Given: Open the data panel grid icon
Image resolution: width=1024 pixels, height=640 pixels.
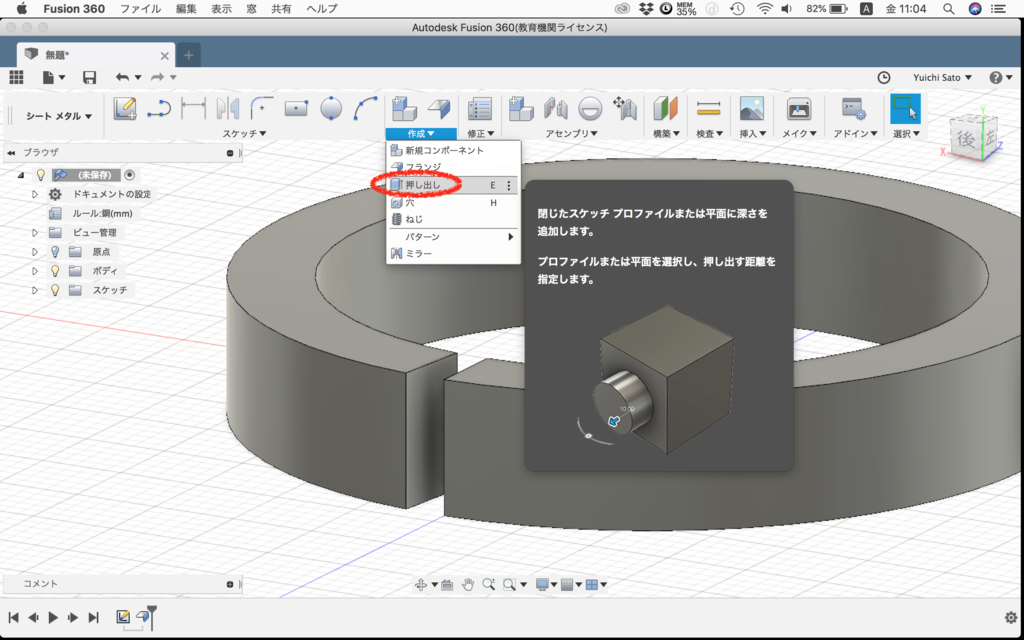Looking at the screenshot, I should tap(16, 77).
